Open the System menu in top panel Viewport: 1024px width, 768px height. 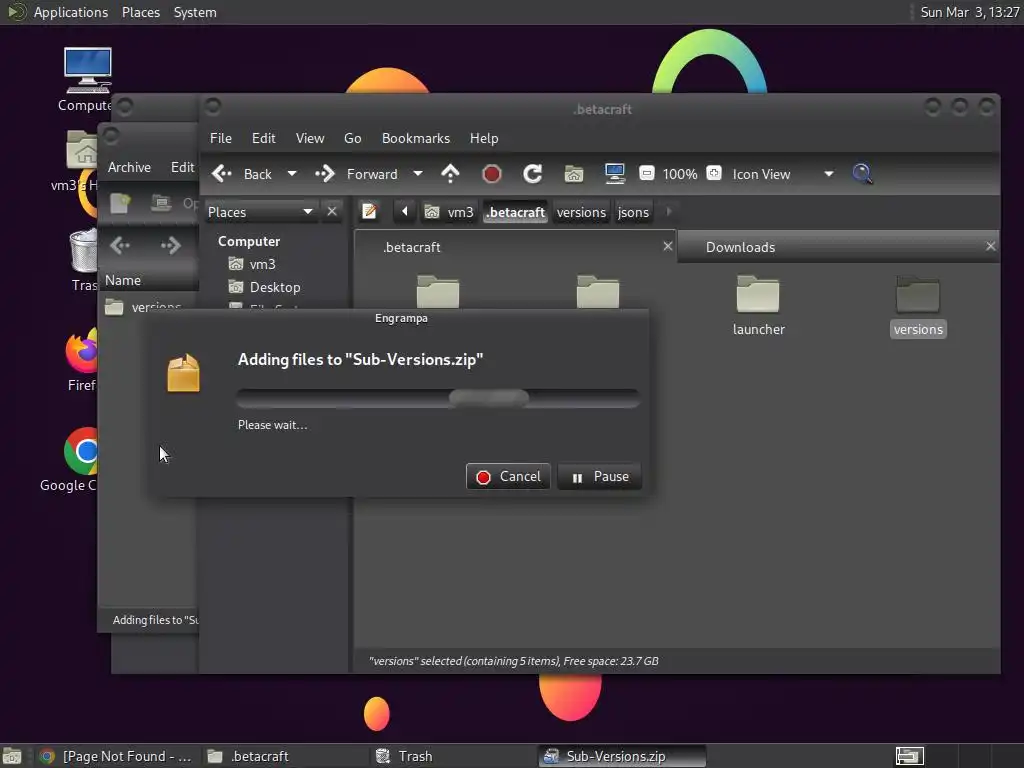coord(195,12)
